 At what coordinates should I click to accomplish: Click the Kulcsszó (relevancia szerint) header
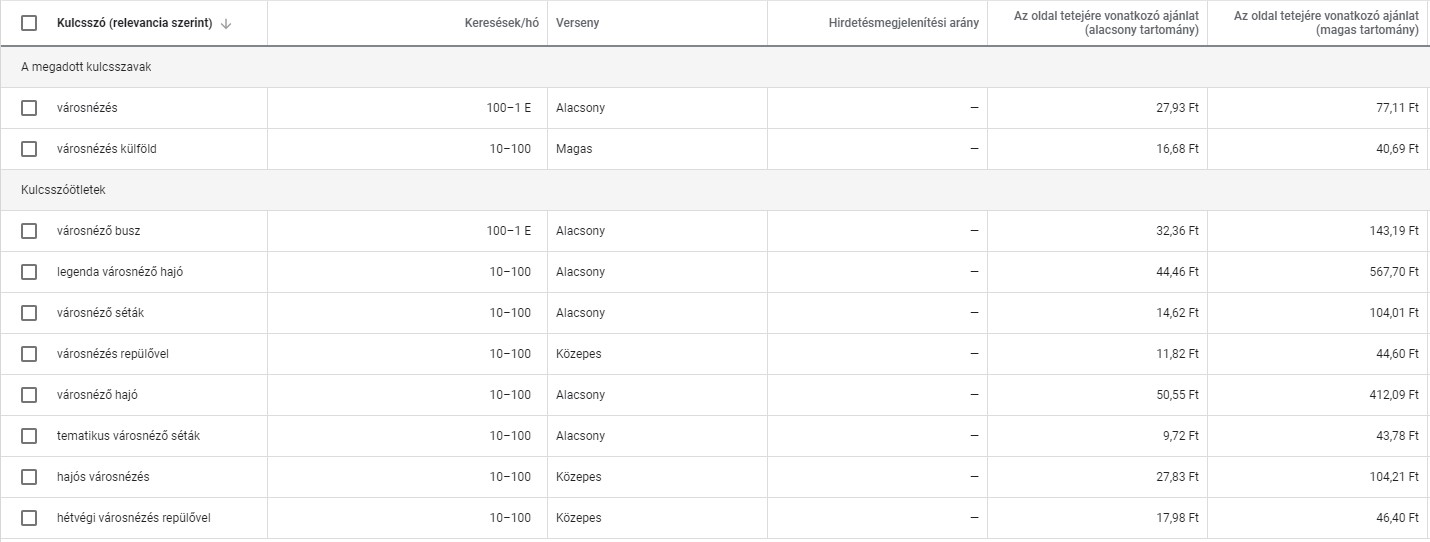[x=134, y=23]
